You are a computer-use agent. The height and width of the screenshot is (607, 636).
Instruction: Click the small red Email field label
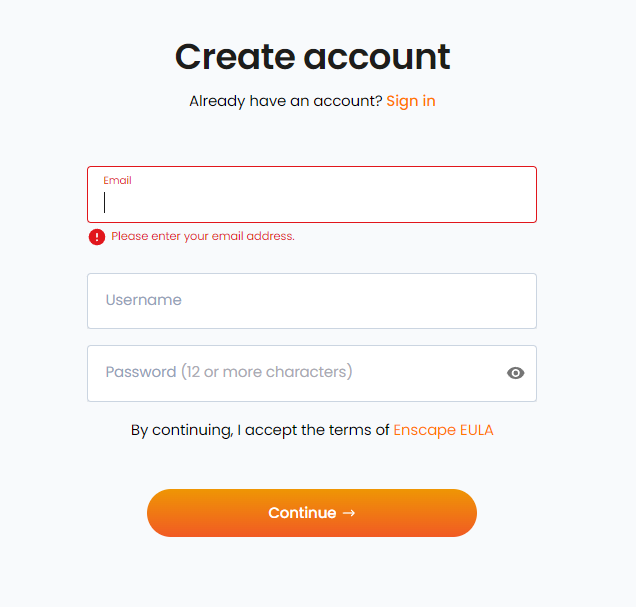pyautogui.click(x=117, y=180)
